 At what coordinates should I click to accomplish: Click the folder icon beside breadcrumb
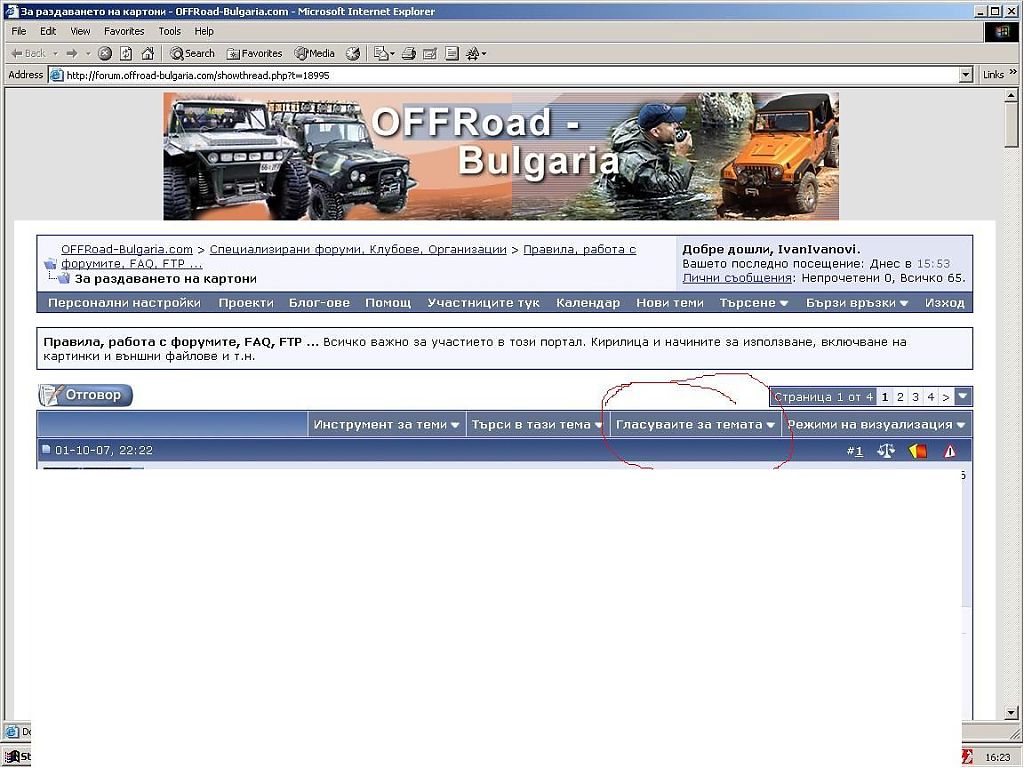tap(50, 264)
